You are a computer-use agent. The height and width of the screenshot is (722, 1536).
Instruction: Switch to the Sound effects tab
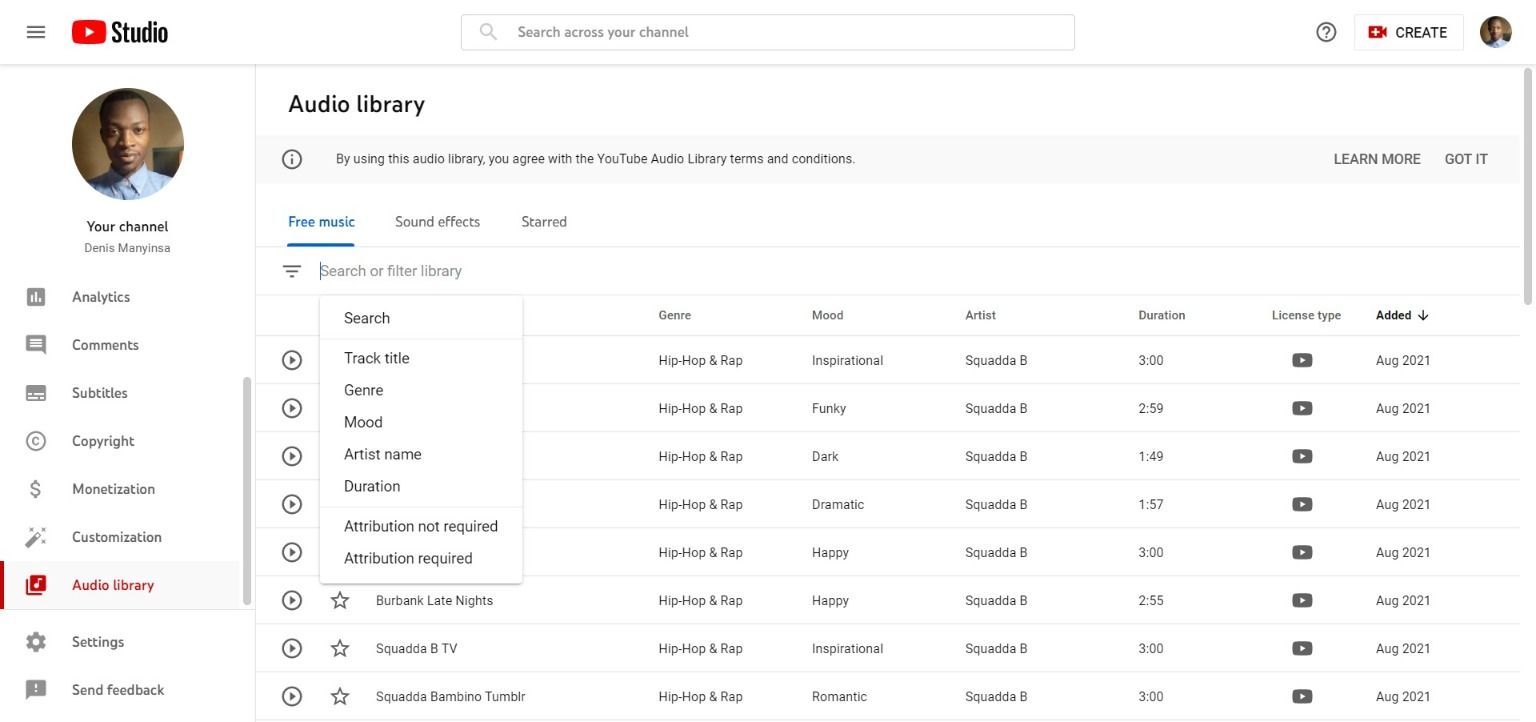tap(437, 221)
